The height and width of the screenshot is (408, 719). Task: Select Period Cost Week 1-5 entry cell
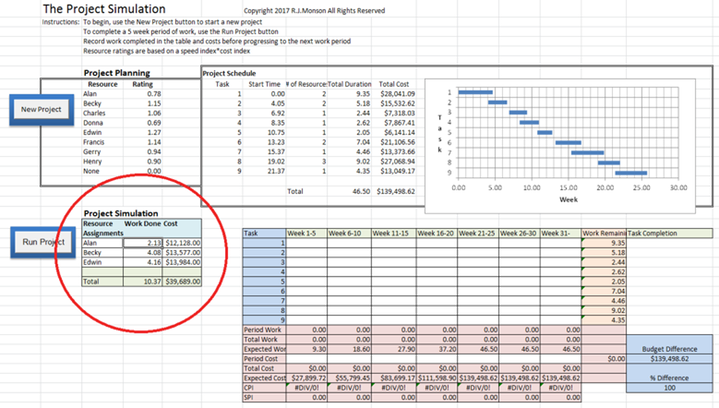tap(306, 358)
